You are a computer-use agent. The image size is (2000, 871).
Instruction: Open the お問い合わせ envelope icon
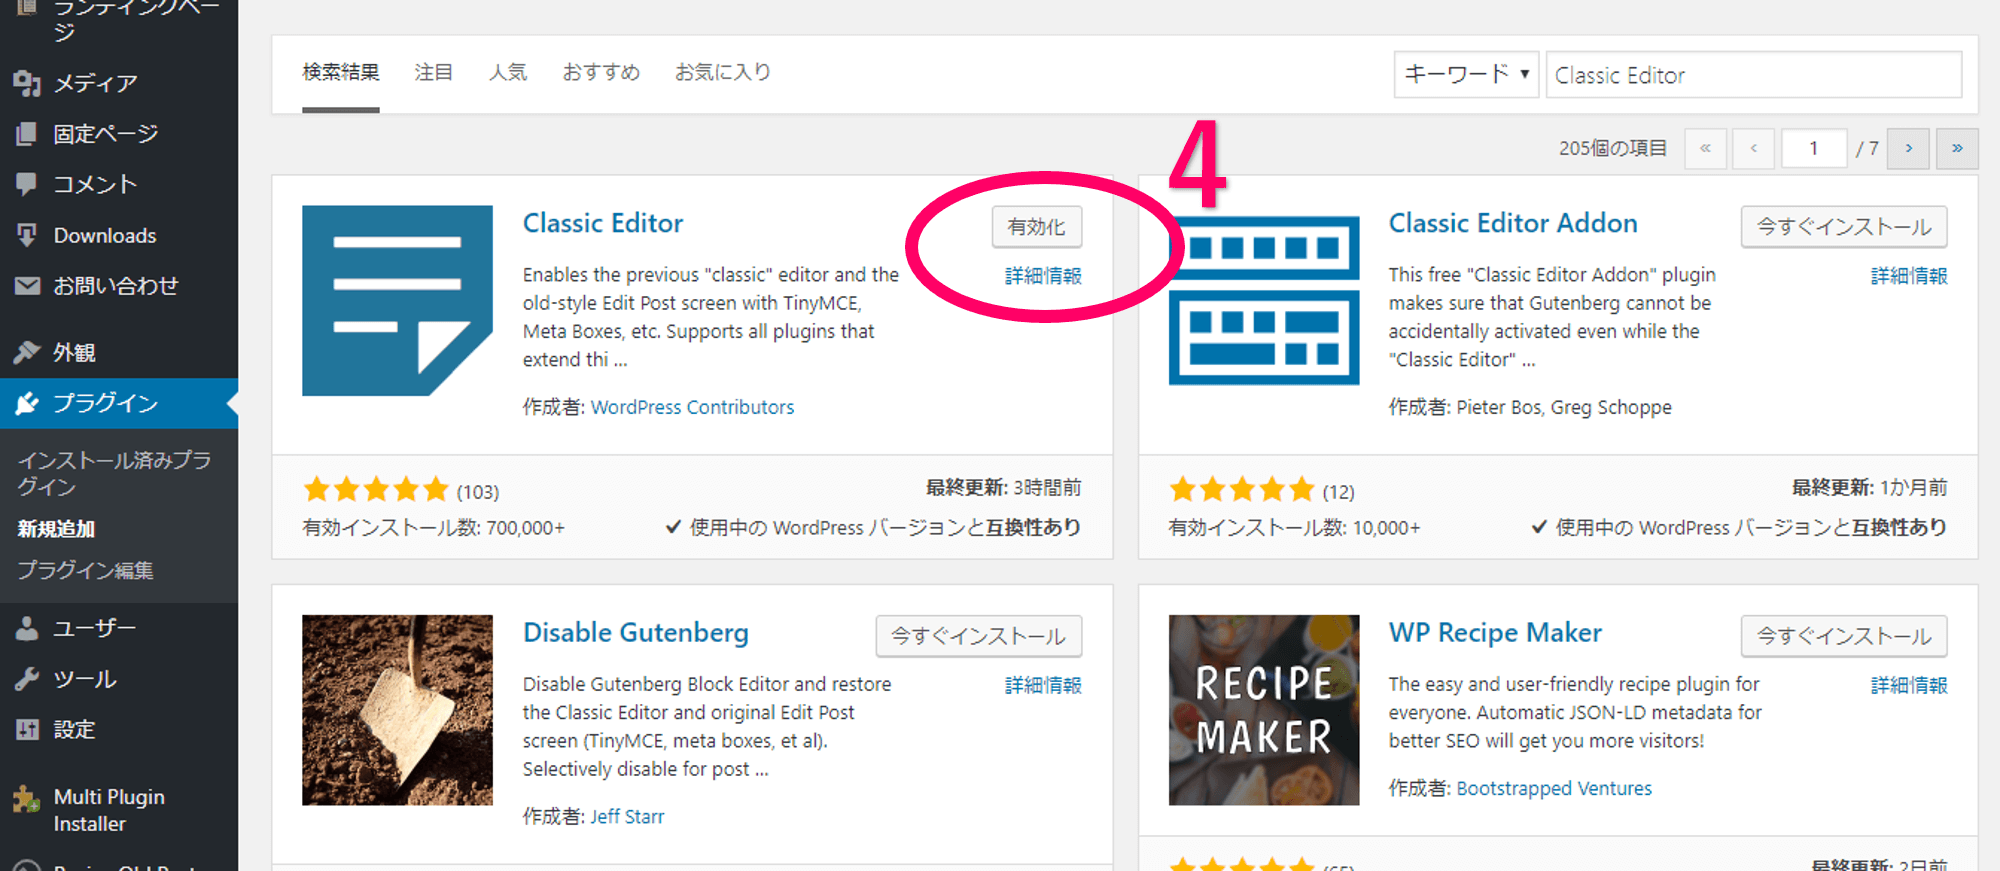click(x=27, y=286)
